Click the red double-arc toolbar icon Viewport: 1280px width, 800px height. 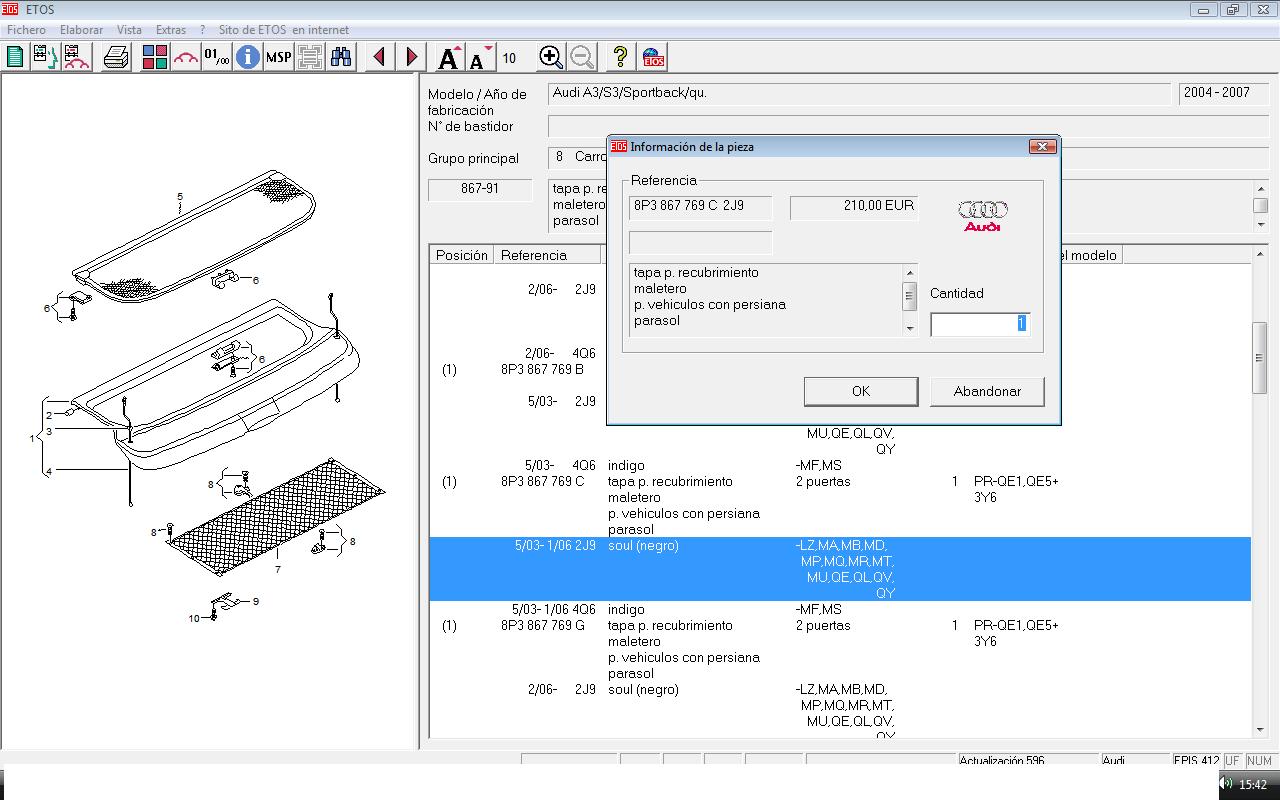pos(186,57)
